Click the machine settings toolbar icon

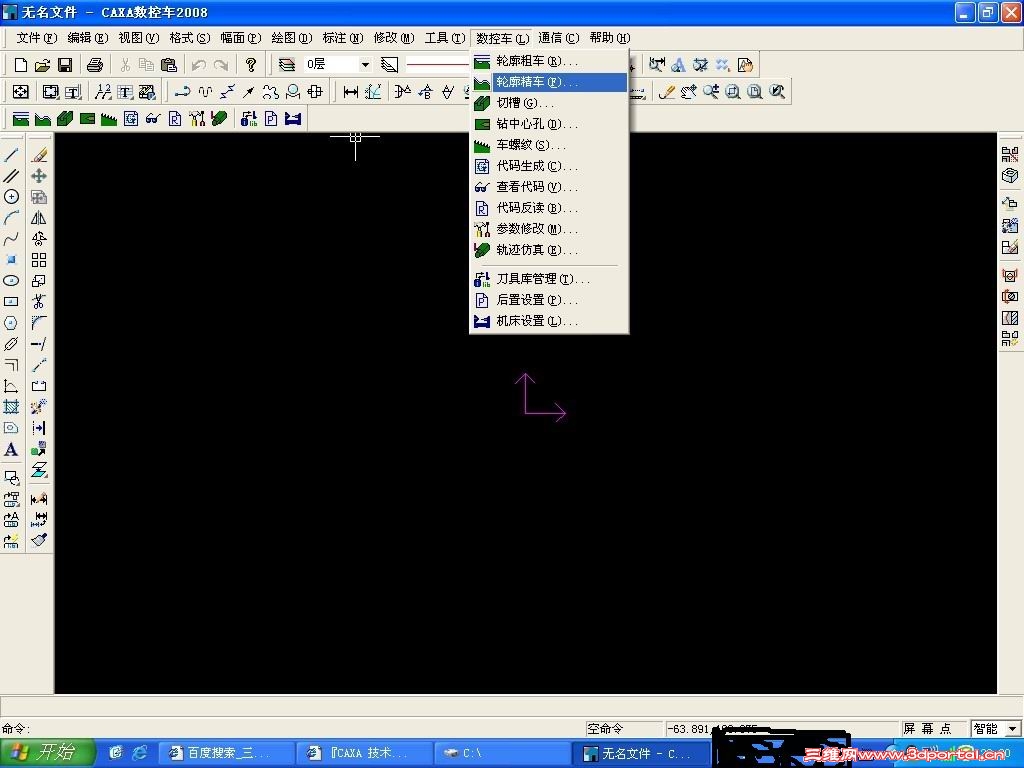point(293,119)
